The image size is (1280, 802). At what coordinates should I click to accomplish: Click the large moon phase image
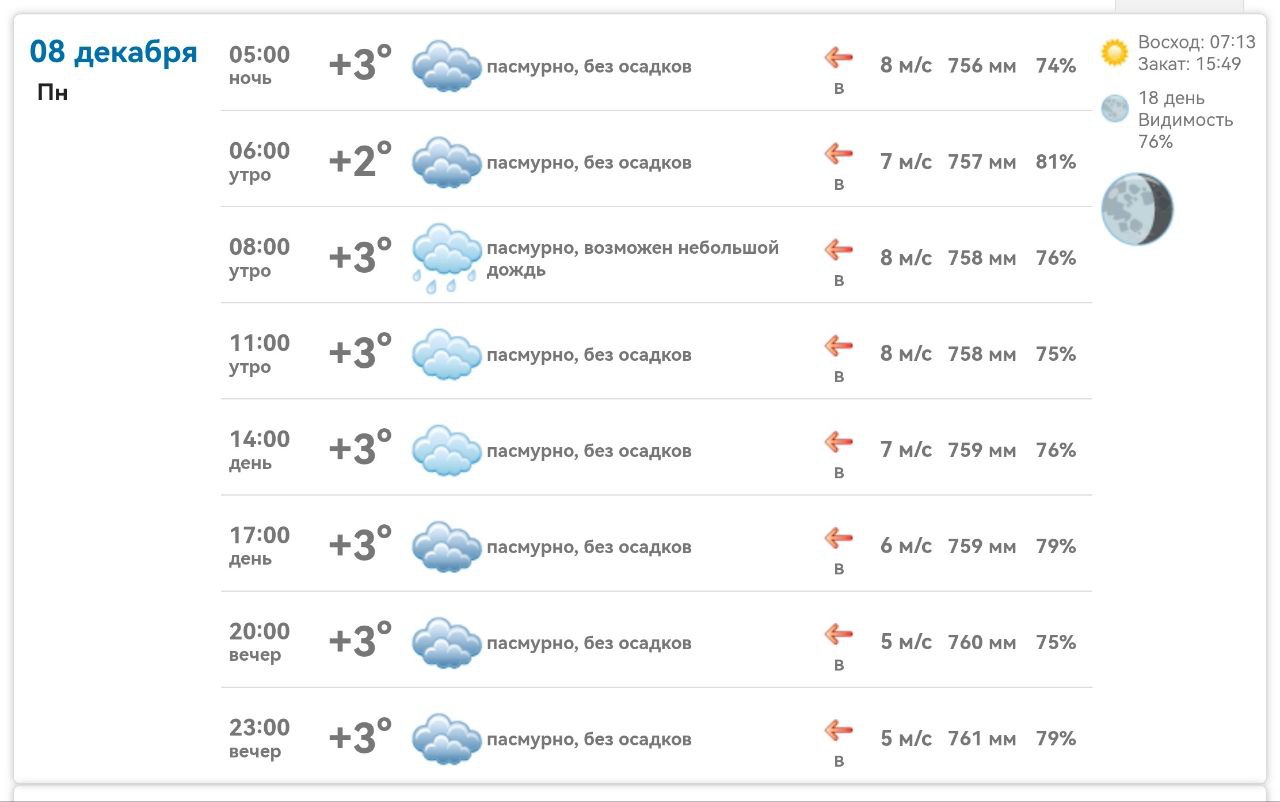click(x=1137, y=209)
